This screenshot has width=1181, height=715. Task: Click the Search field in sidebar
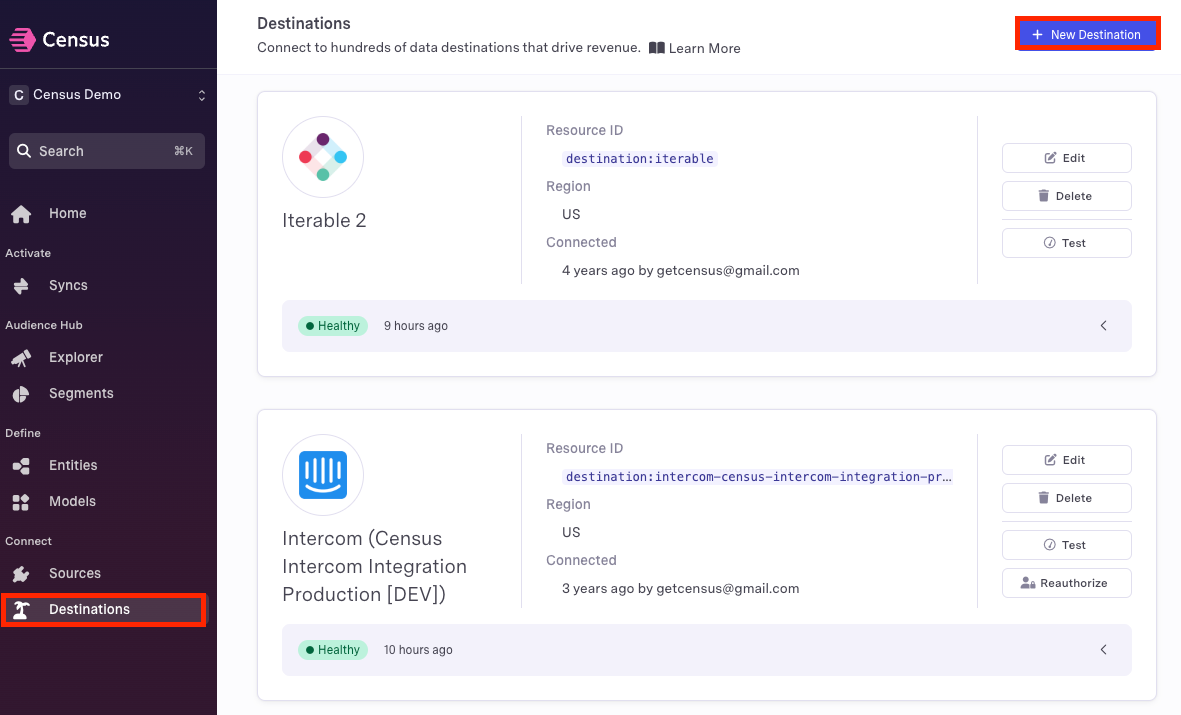click(107, 151)
